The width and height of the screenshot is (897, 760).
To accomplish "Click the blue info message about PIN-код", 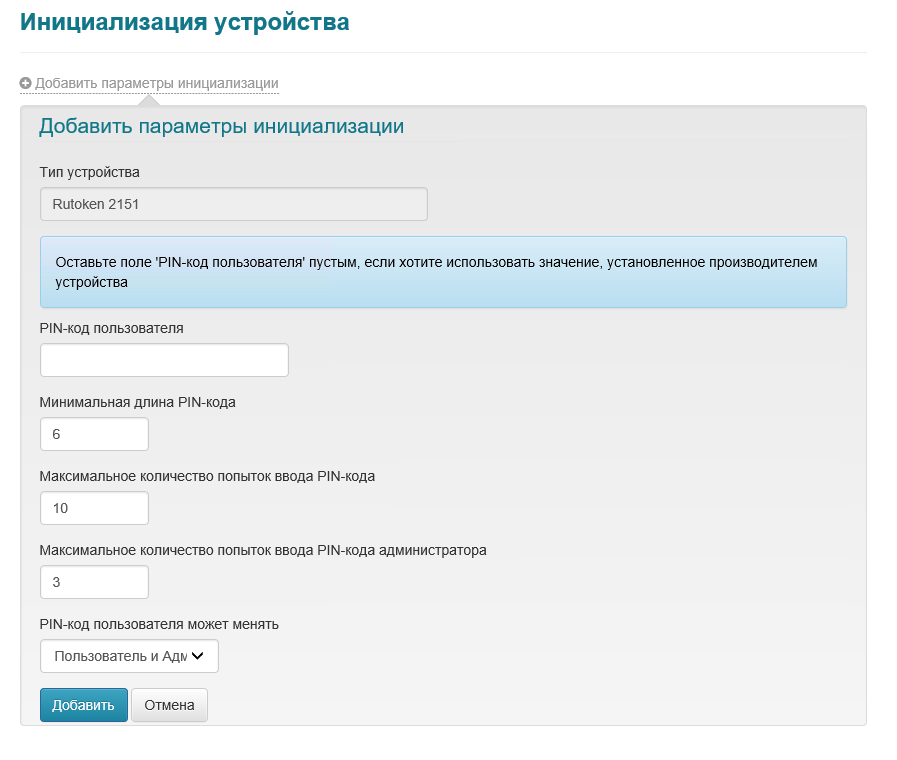I will click(443, 272).
